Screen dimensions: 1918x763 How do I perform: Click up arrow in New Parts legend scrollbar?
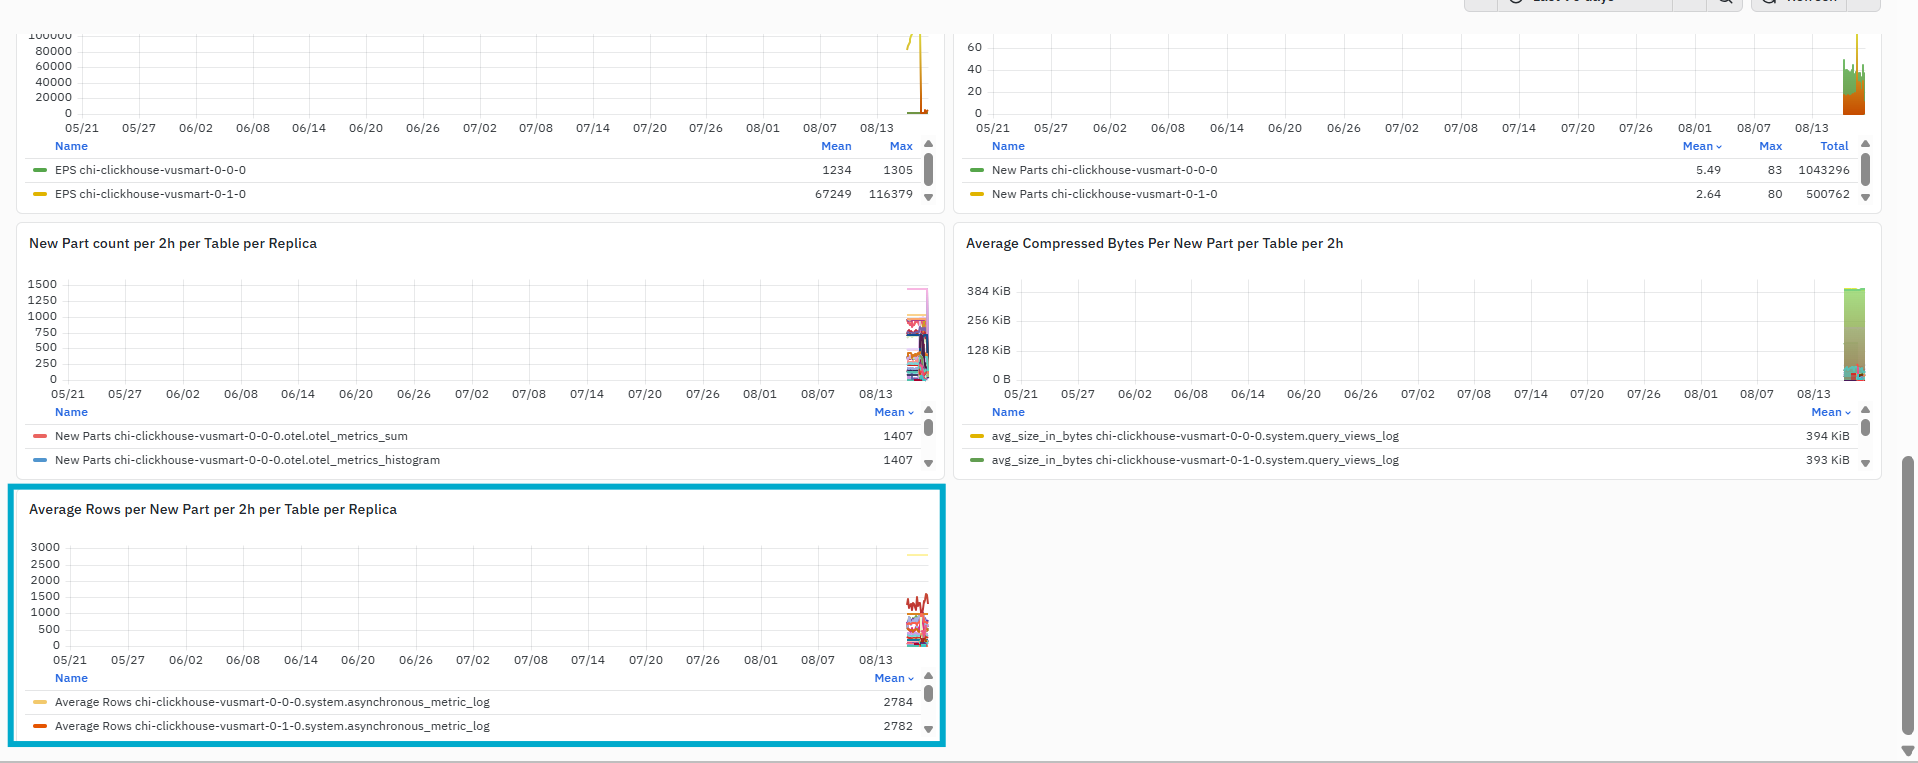(x=1865, y=145)
